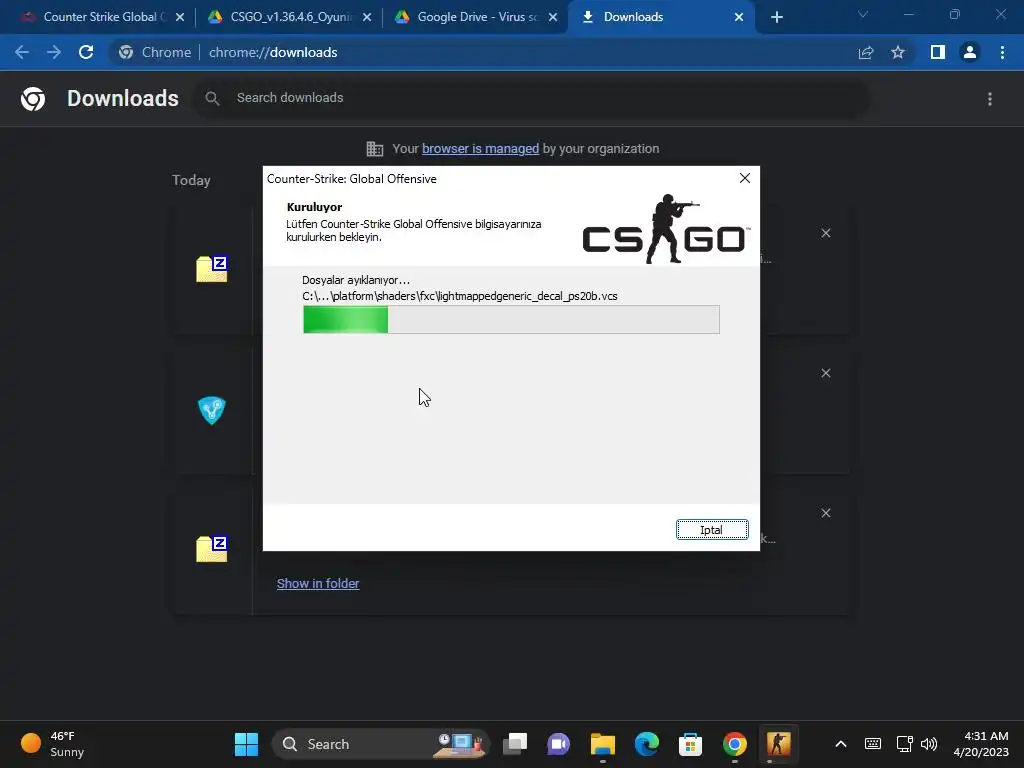Screen dimensions: 1024x768
Task: Open the Chat app on taskbar
Action: 558,744
